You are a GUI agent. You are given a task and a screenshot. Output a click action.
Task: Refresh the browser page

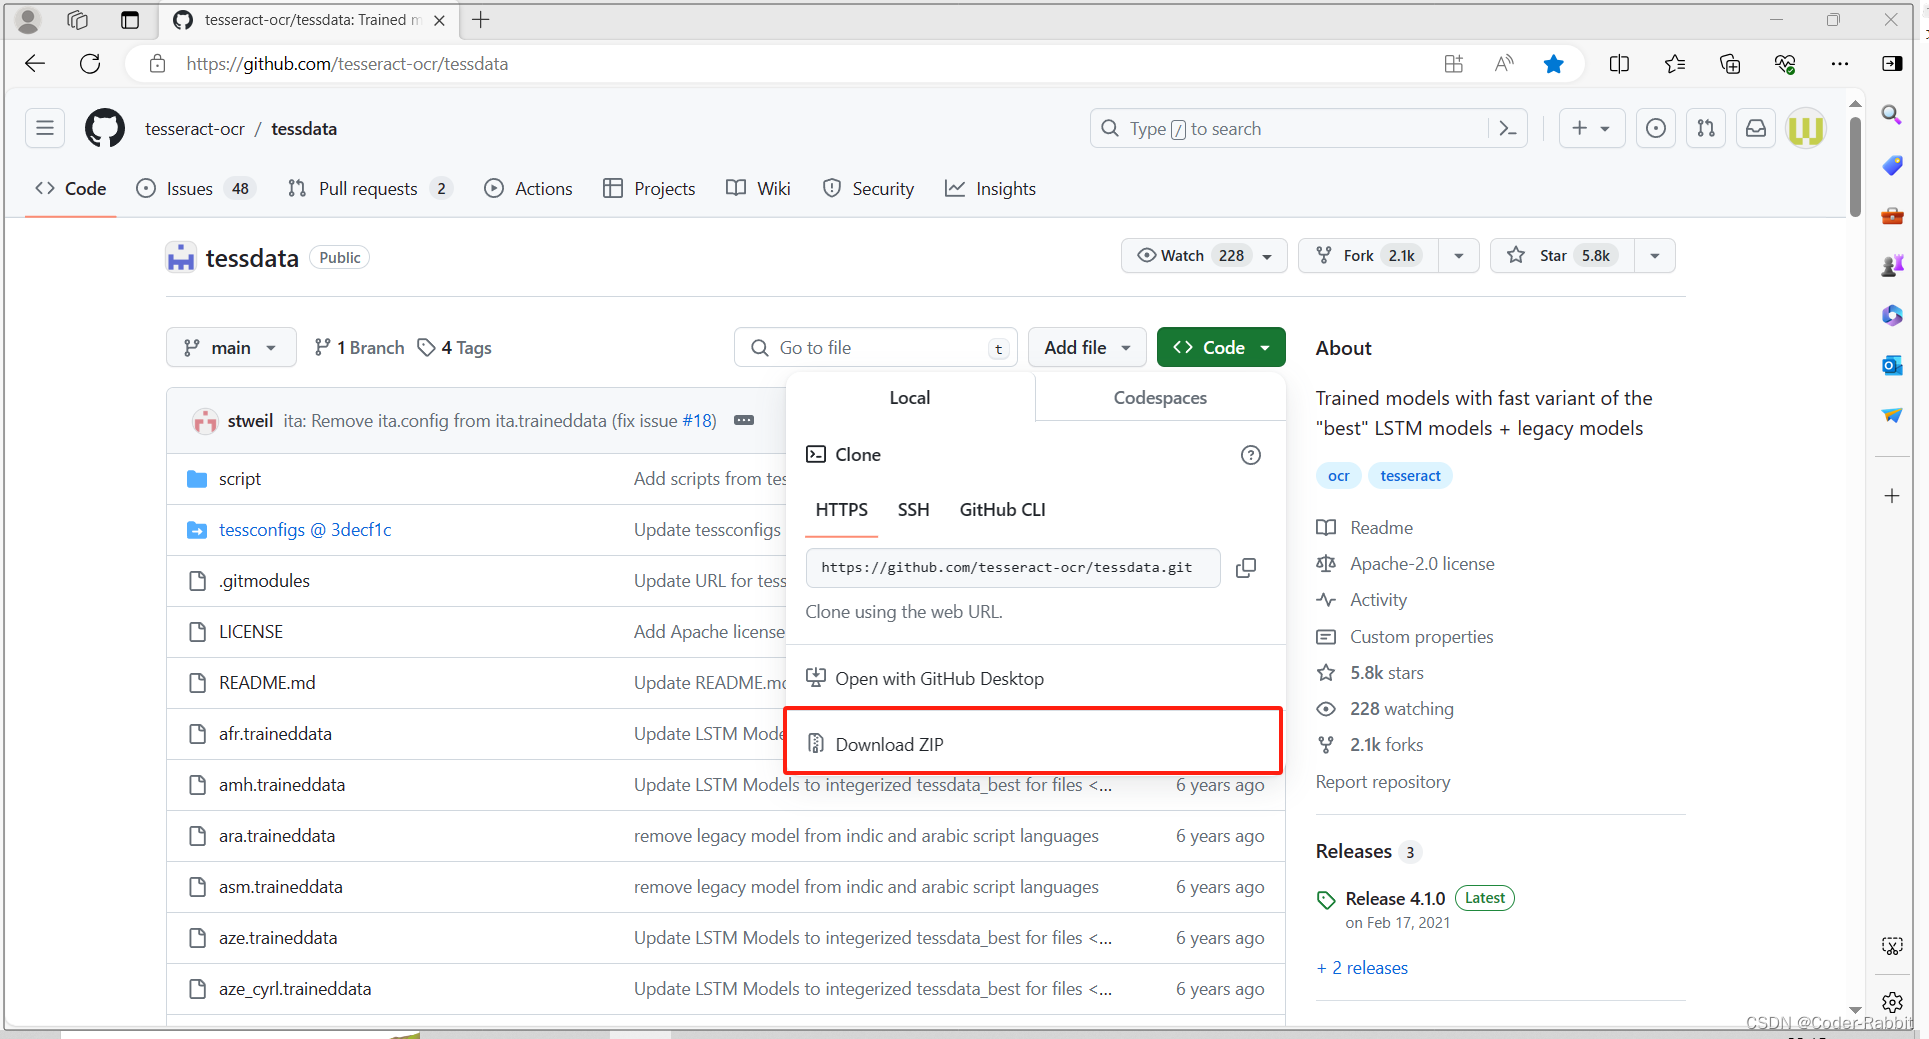[x=90, y=64]
